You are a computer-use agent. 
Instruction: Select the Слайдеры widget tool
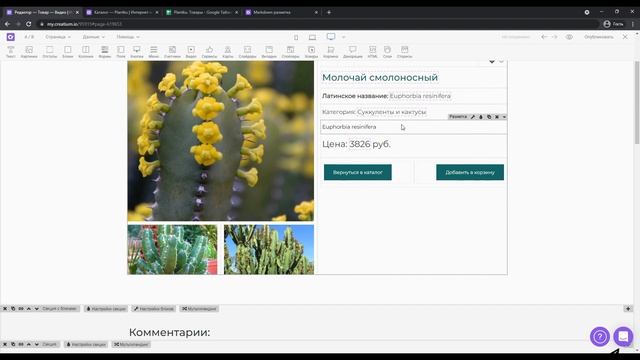pos(247,52)
